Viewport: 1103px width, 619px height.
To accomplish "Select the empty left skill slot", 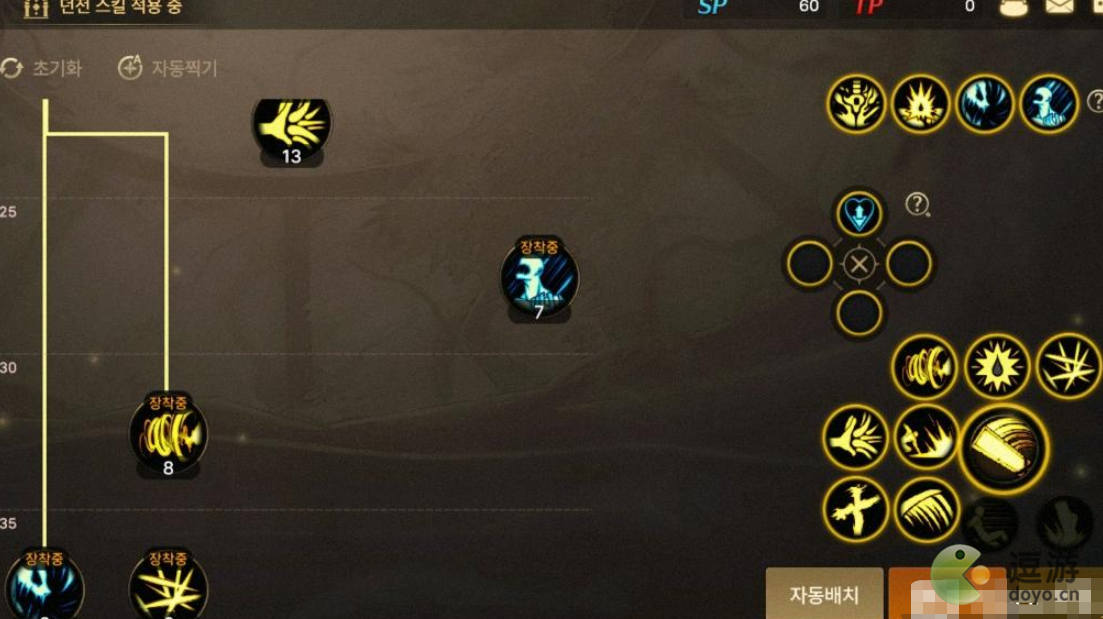I will (809, 264).
